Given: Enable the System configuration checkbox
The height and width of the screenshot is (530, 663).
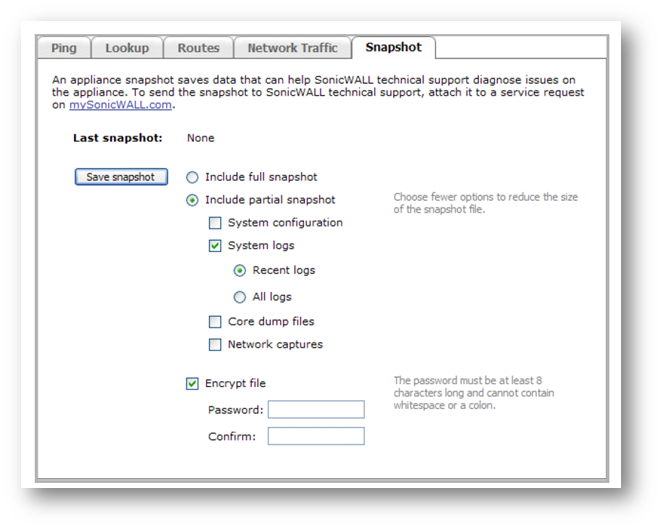Looking at the screenshot, I should [x=215, y=223].
